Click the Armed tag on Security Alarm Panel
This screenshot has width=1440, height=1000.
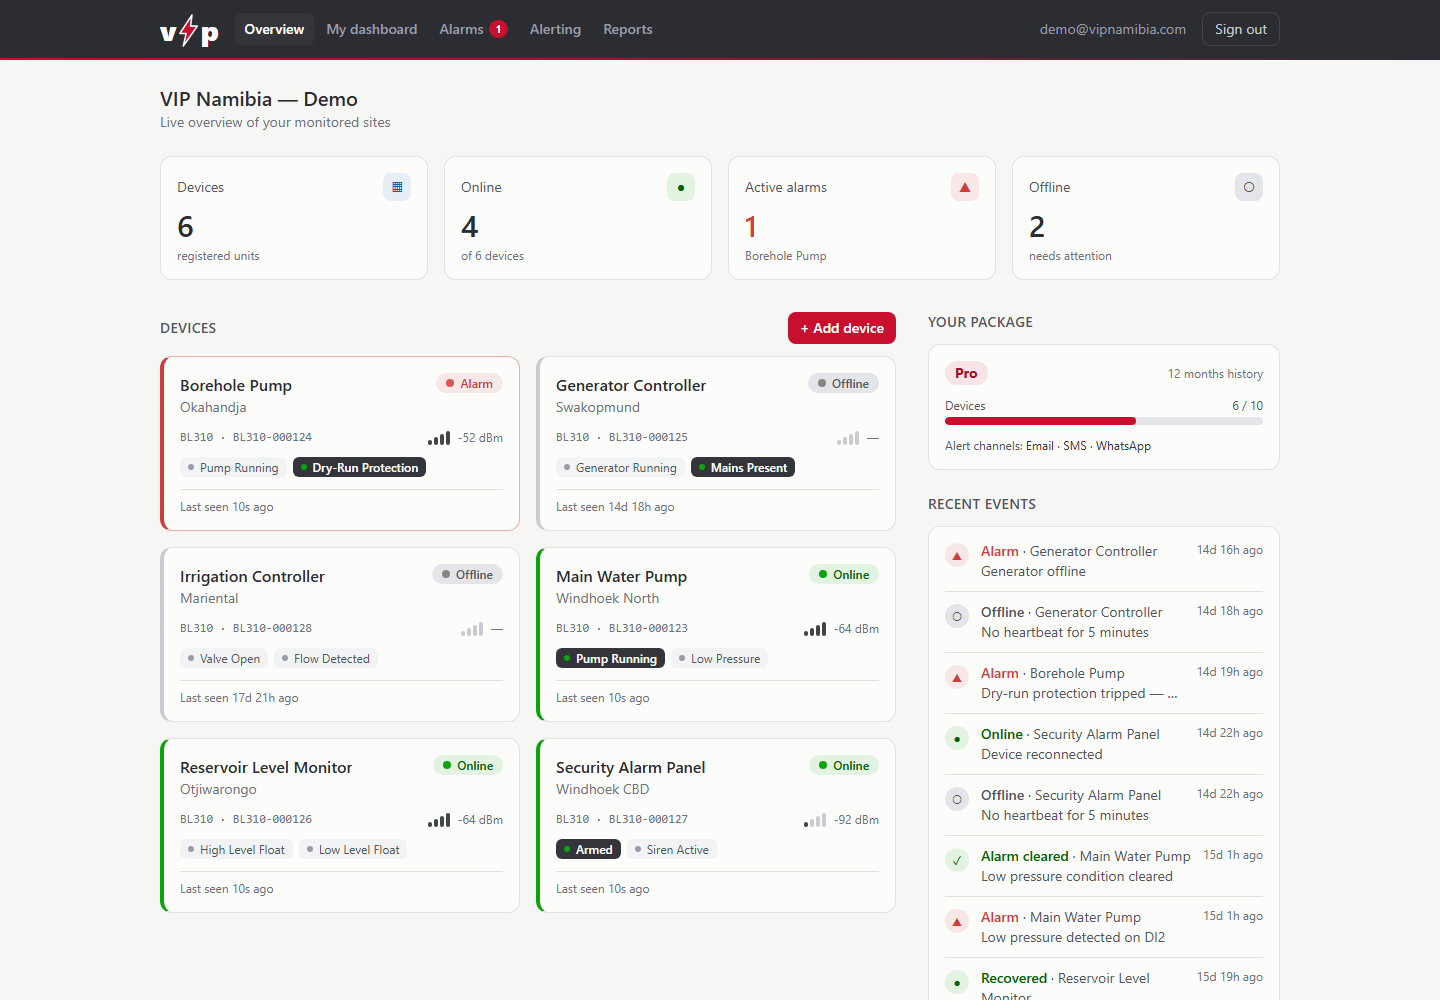point(588,849)
